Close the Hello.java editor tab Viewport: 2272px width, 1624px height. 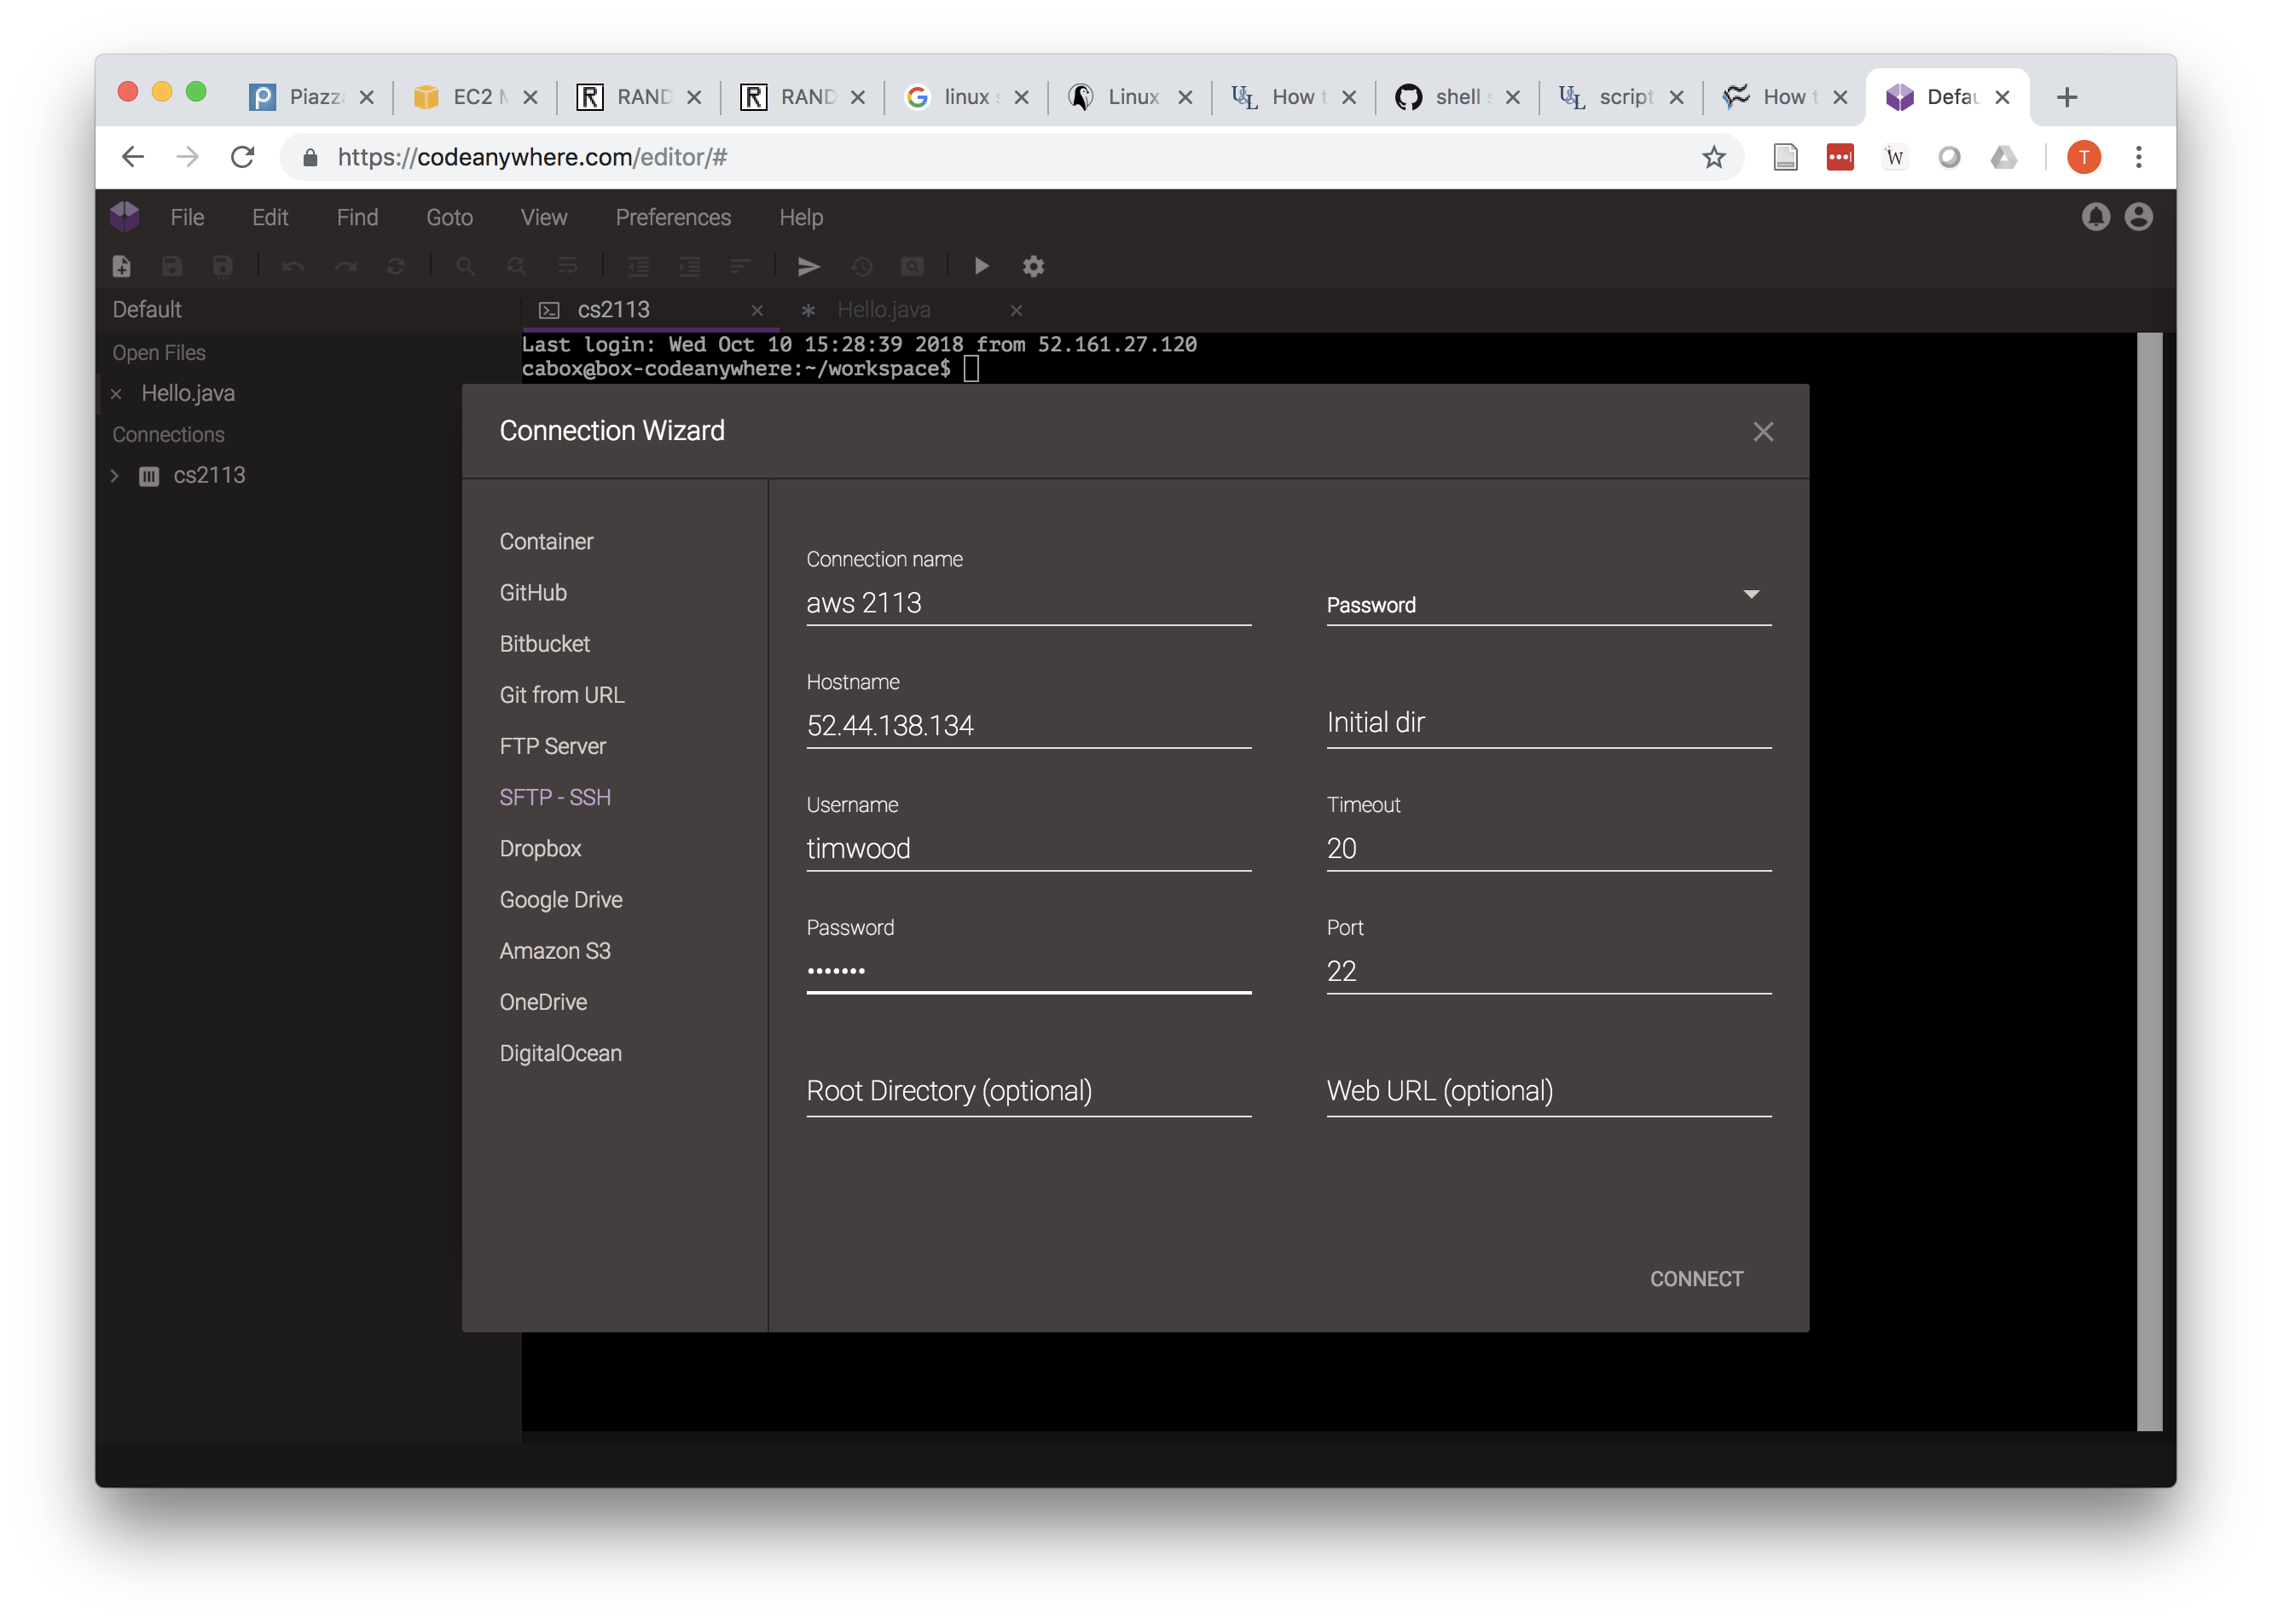click(1016, 310)
